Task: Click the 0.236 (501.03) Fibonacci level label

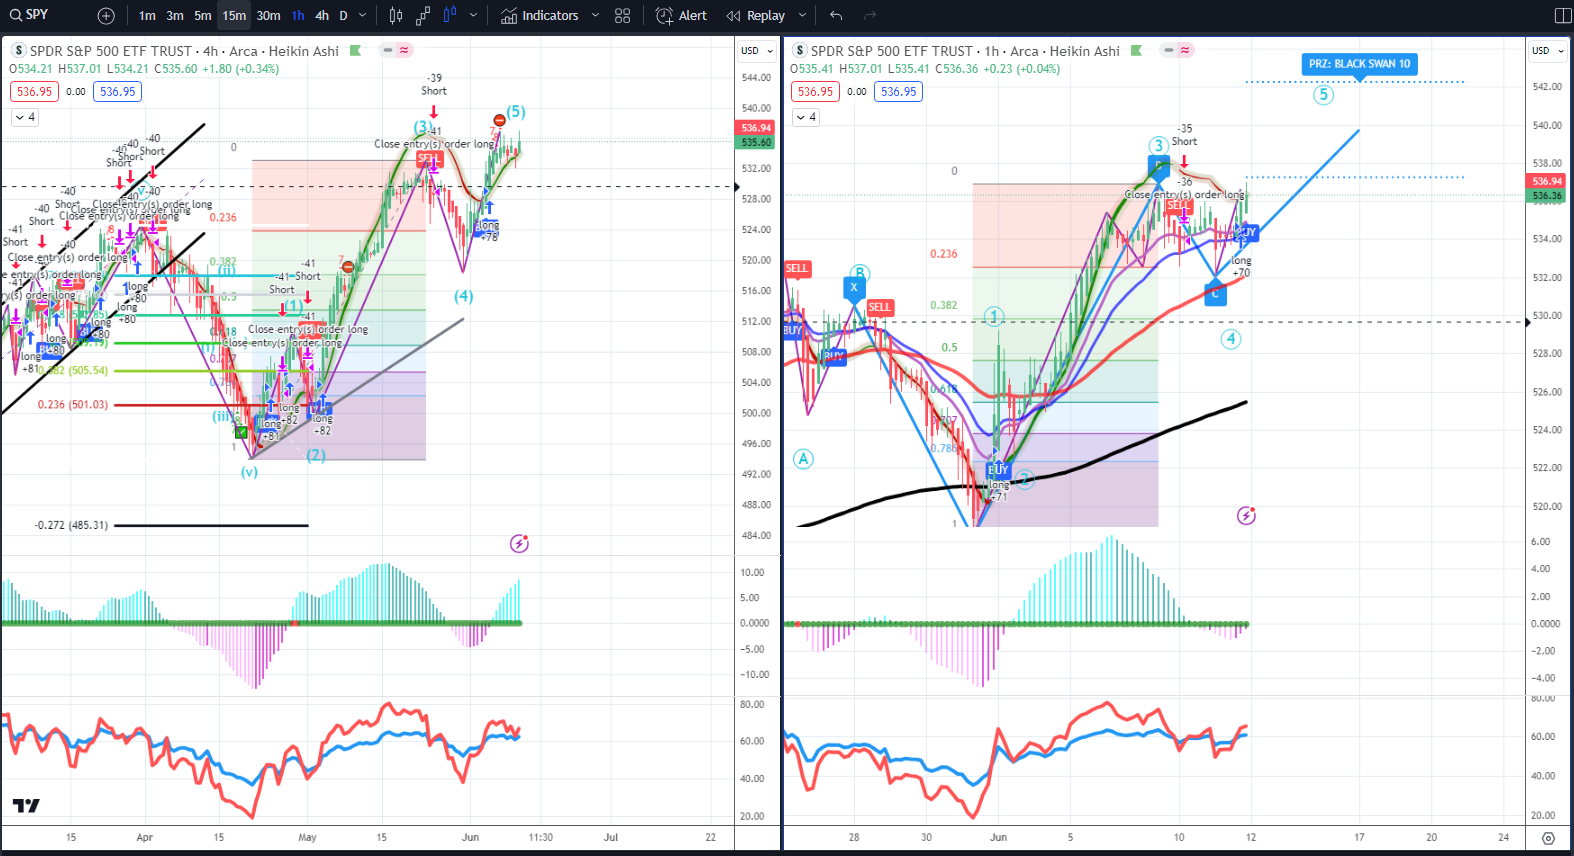Action: click(73, 405)
